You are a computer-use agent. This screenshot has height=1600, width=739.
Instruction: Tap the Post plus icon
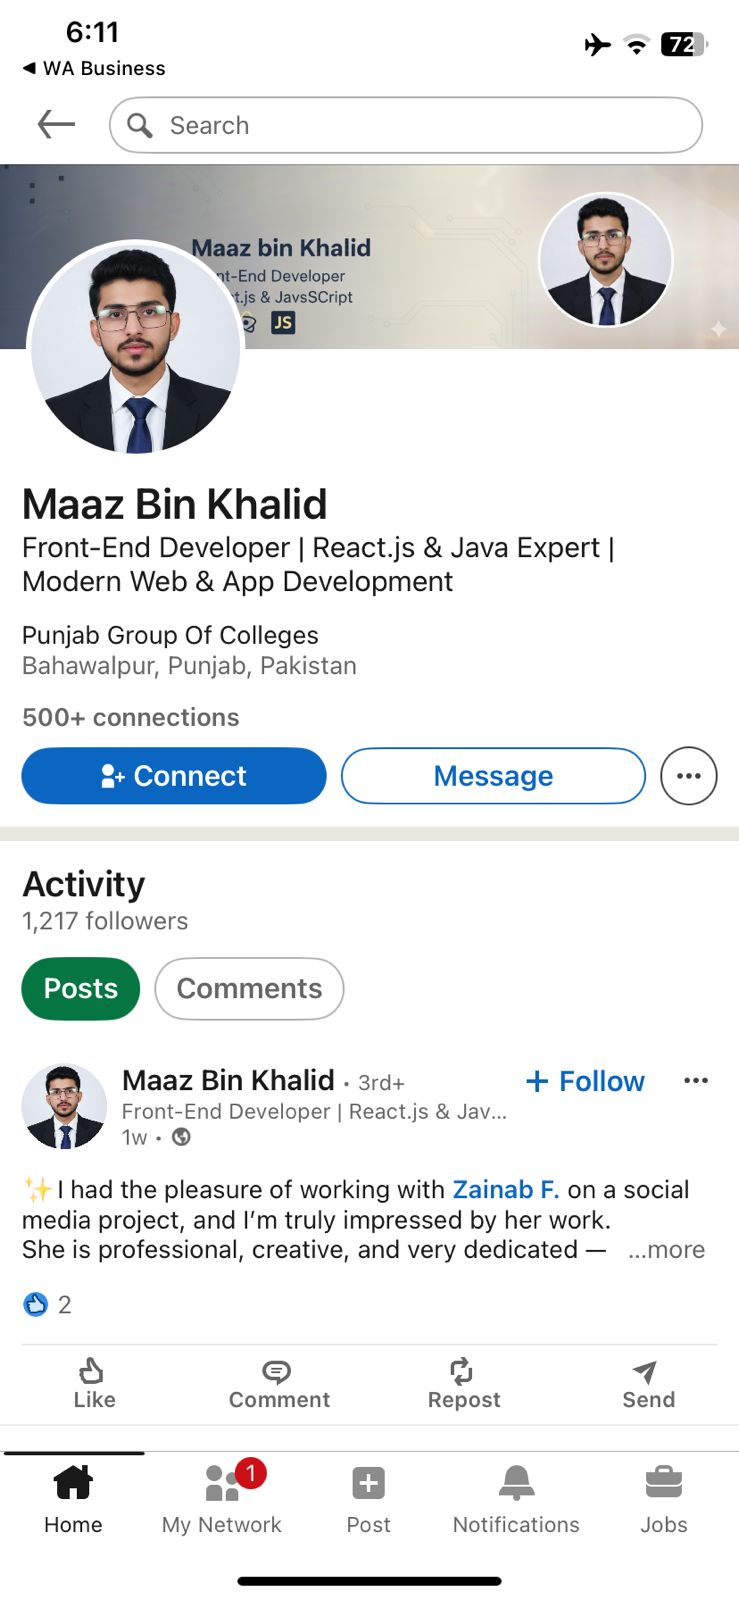click(368, 1484)
